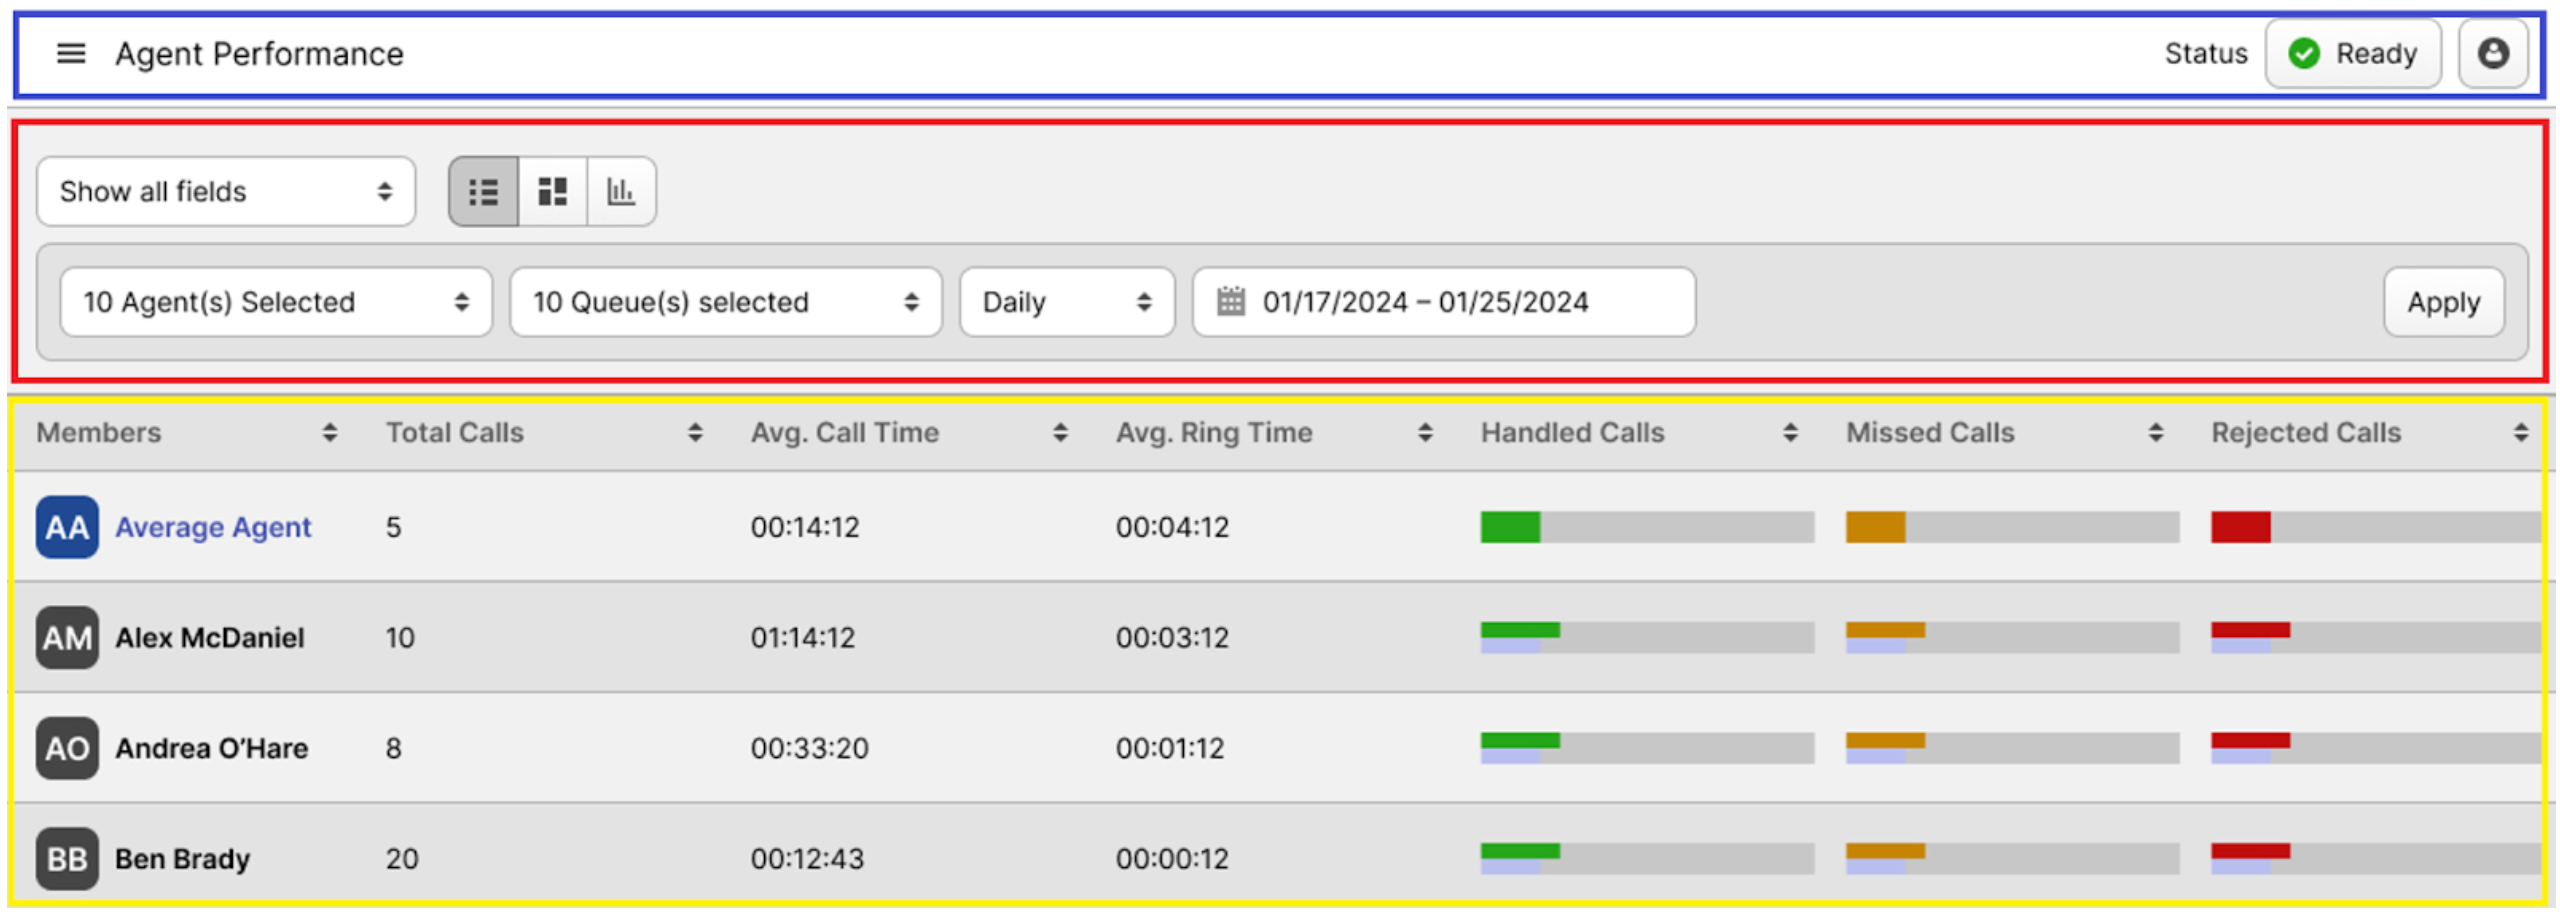This screenshot has width=2560, height=917.
Task: Open the Show all fields dropdown
Action: pos(226,191)
